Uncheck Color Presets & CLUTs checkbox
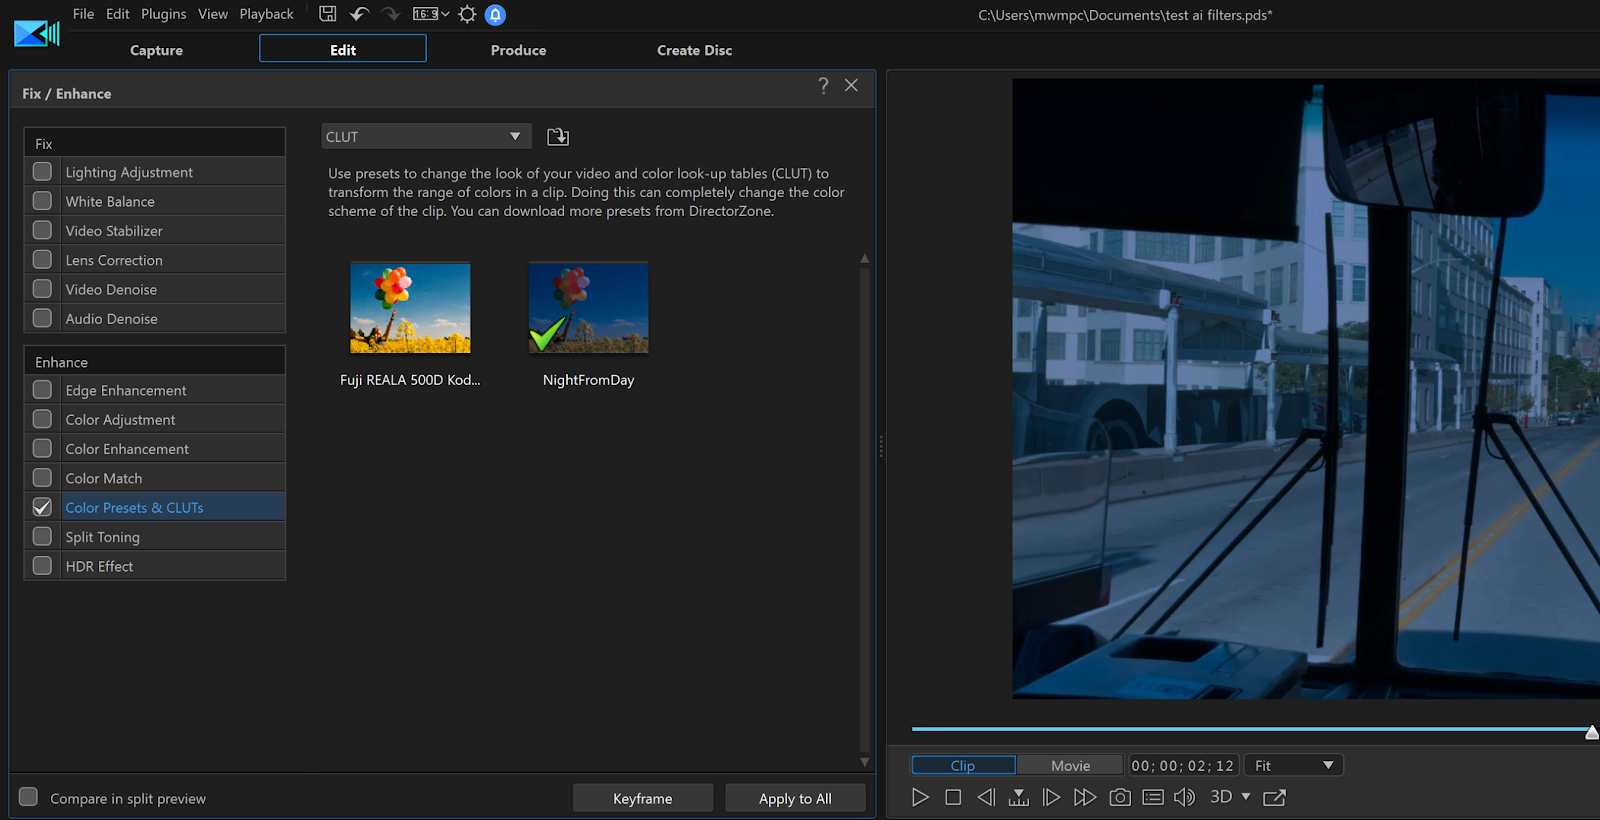This screenshot has width=1600, height=820. click(x=42, y=507)
